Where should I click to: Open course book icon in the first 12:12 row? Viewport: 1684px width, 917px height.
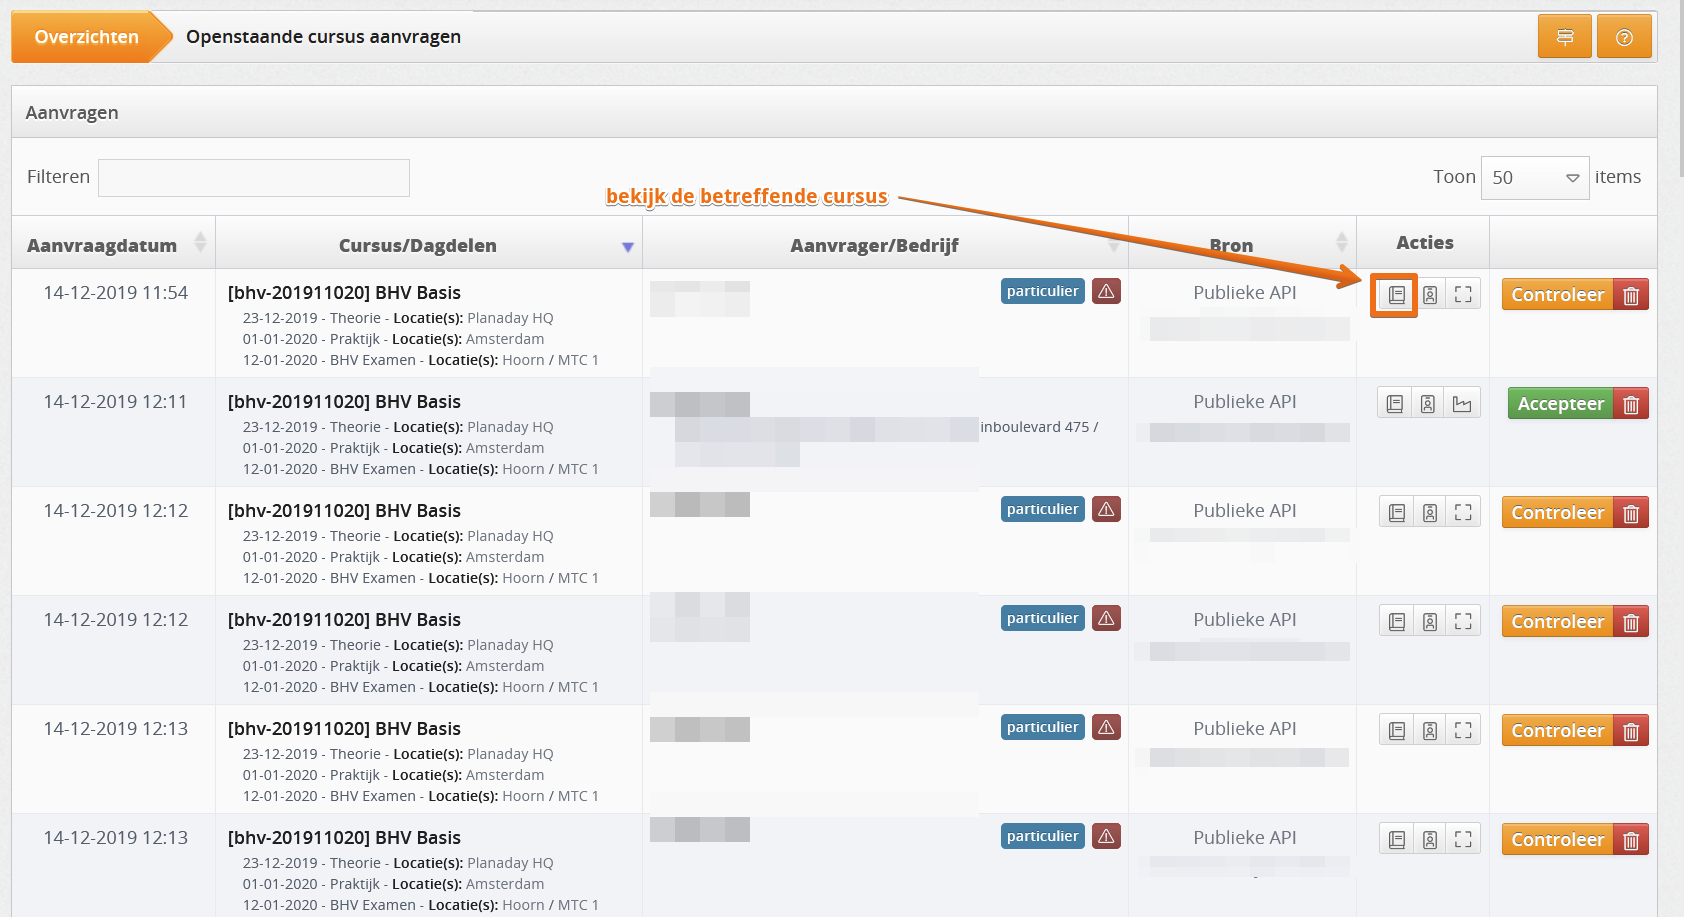[1397, 513]
